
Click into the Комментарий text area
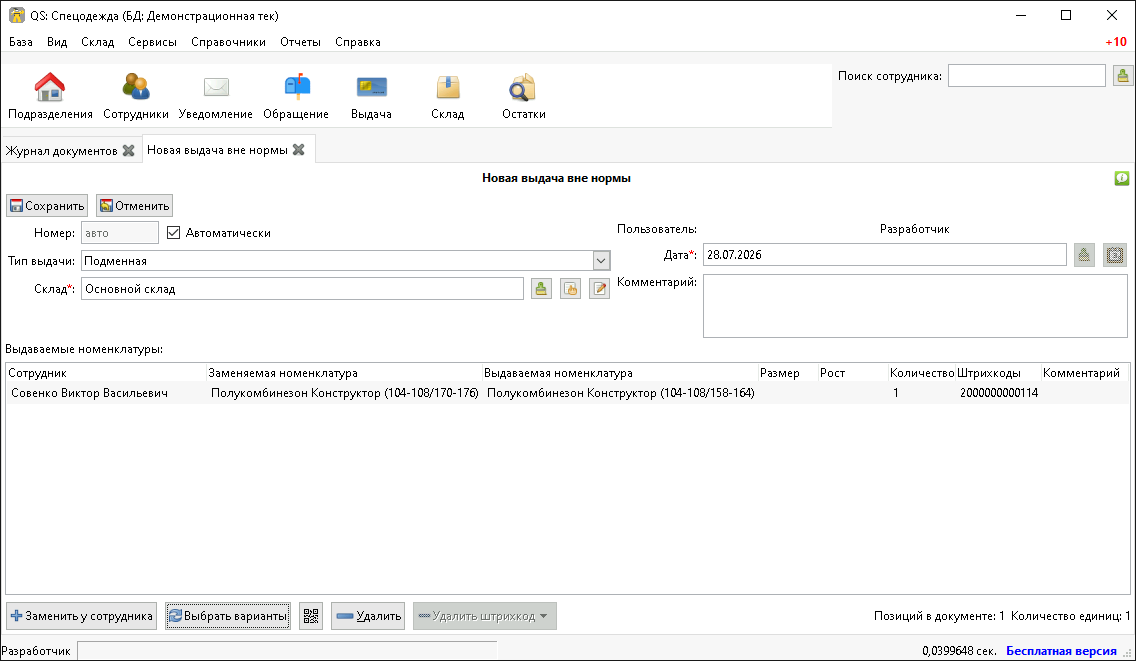[x=915, y=306]
